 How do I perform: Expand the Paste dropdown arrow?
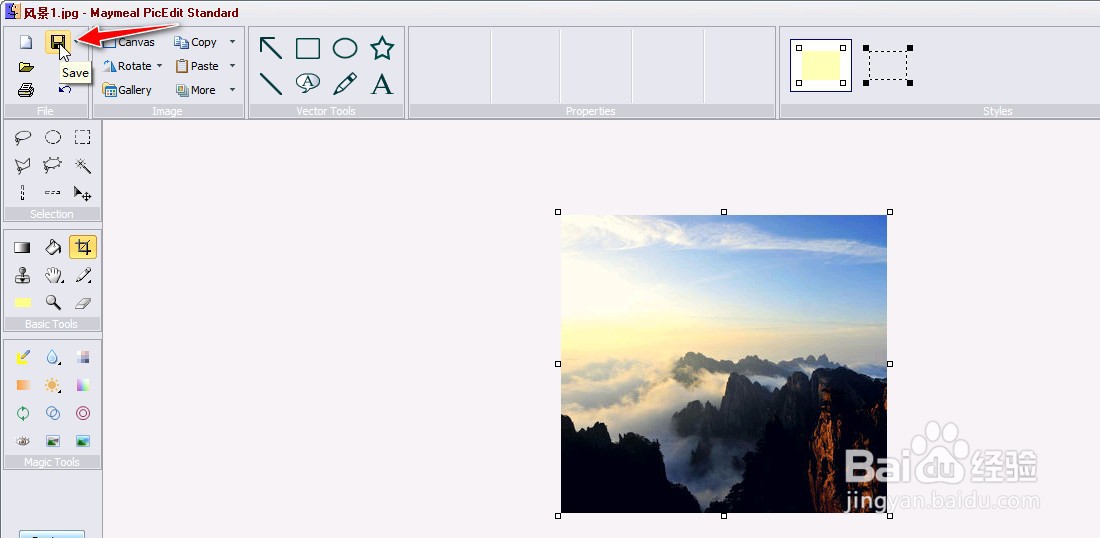[232, 66]
